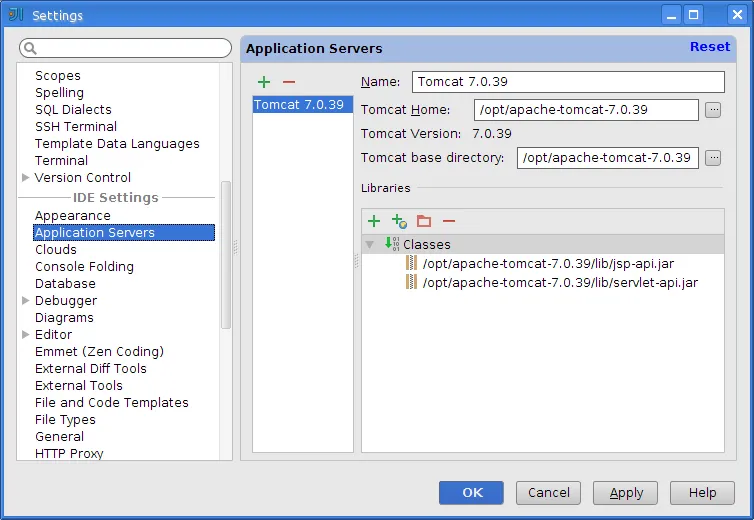Image resolution: width=754 pixels, height=520 pixels.
Task: Maximize the Settings window
Action: (x=693, y=15)
